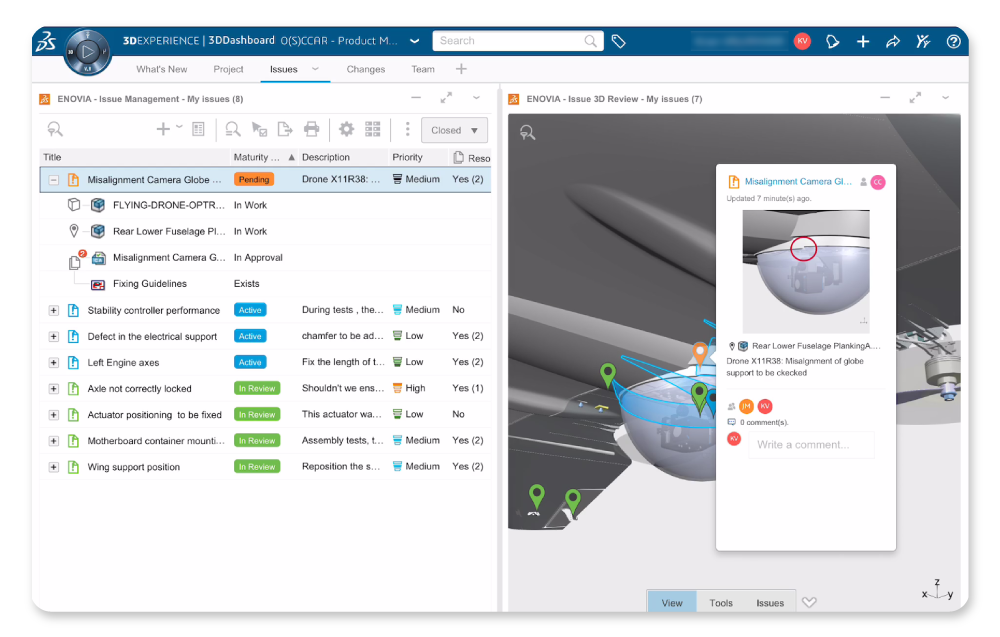Screen dimensions: 1000x637
Task: Click the tag icon next to search
Action: click(x=619, y=41)
